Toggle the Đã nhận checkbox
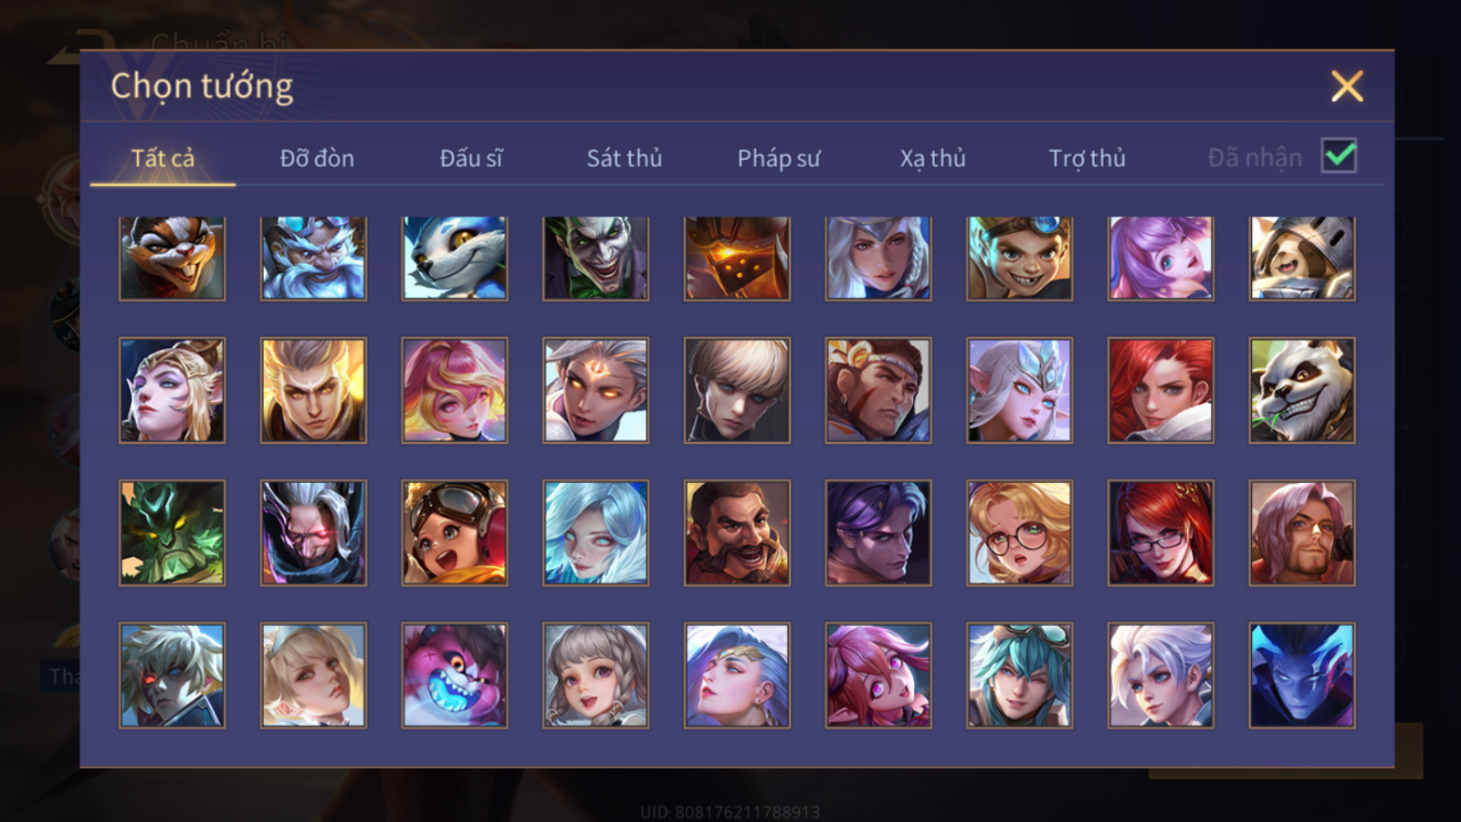 tap(1339, 156)
